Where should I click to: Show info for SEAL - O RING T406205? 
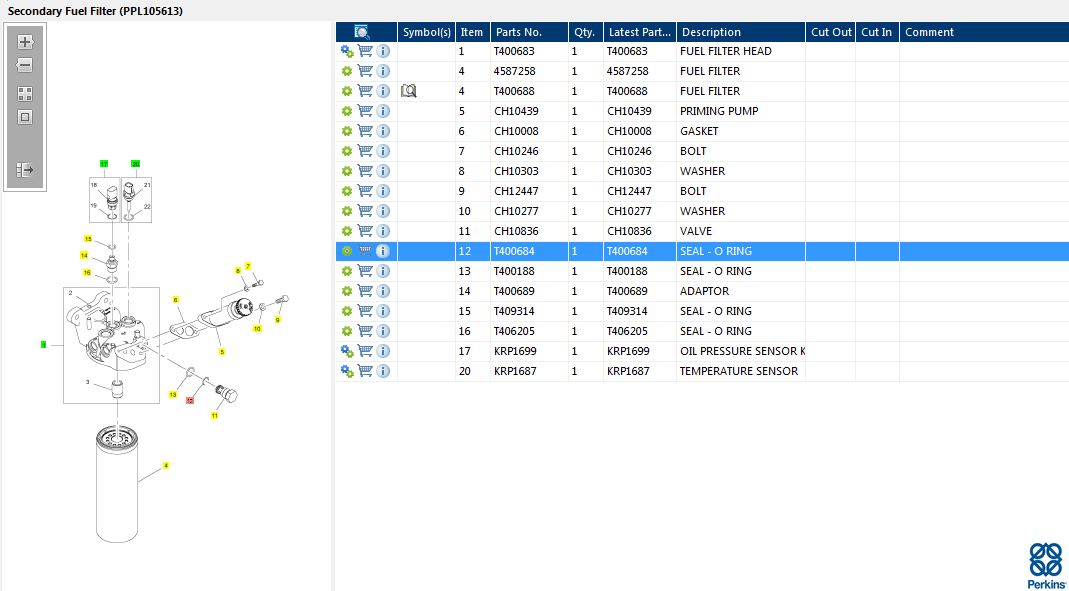[383, 331]
